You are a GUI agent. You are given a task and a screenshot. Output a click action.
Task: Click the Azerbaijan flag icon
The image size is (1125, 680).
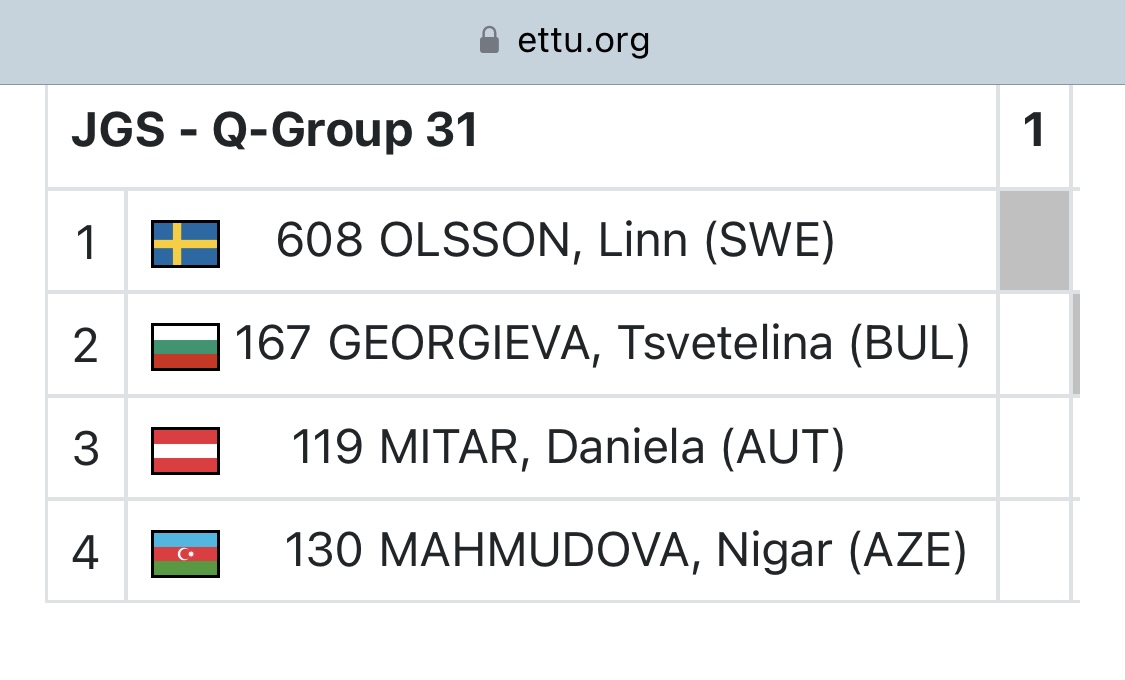(x=185, y=553)
